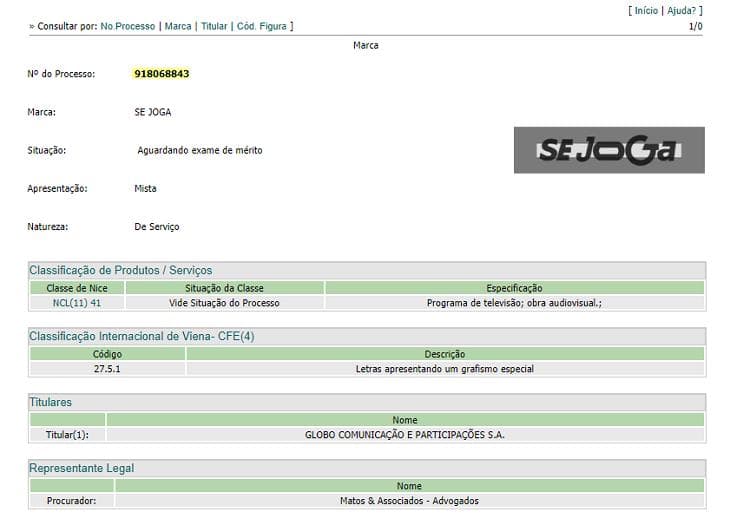Click the GLOBO COMUNICAÇÃO E PARTICIPAÇÕES S.A. name
Screen dimensions: 730x525
tap(405, 435)
